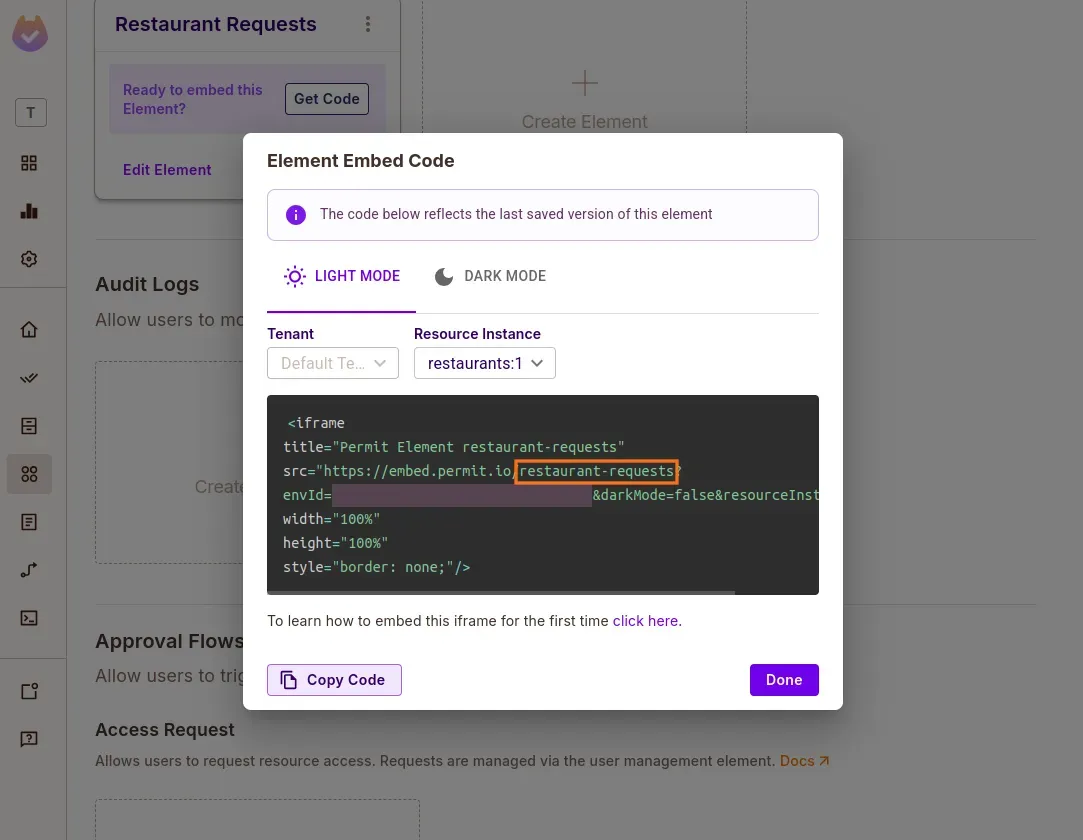The height and width of the screenshot is (840, 1083).
Task: Switch to the Light Mode tab
Action: pos(342,277)
